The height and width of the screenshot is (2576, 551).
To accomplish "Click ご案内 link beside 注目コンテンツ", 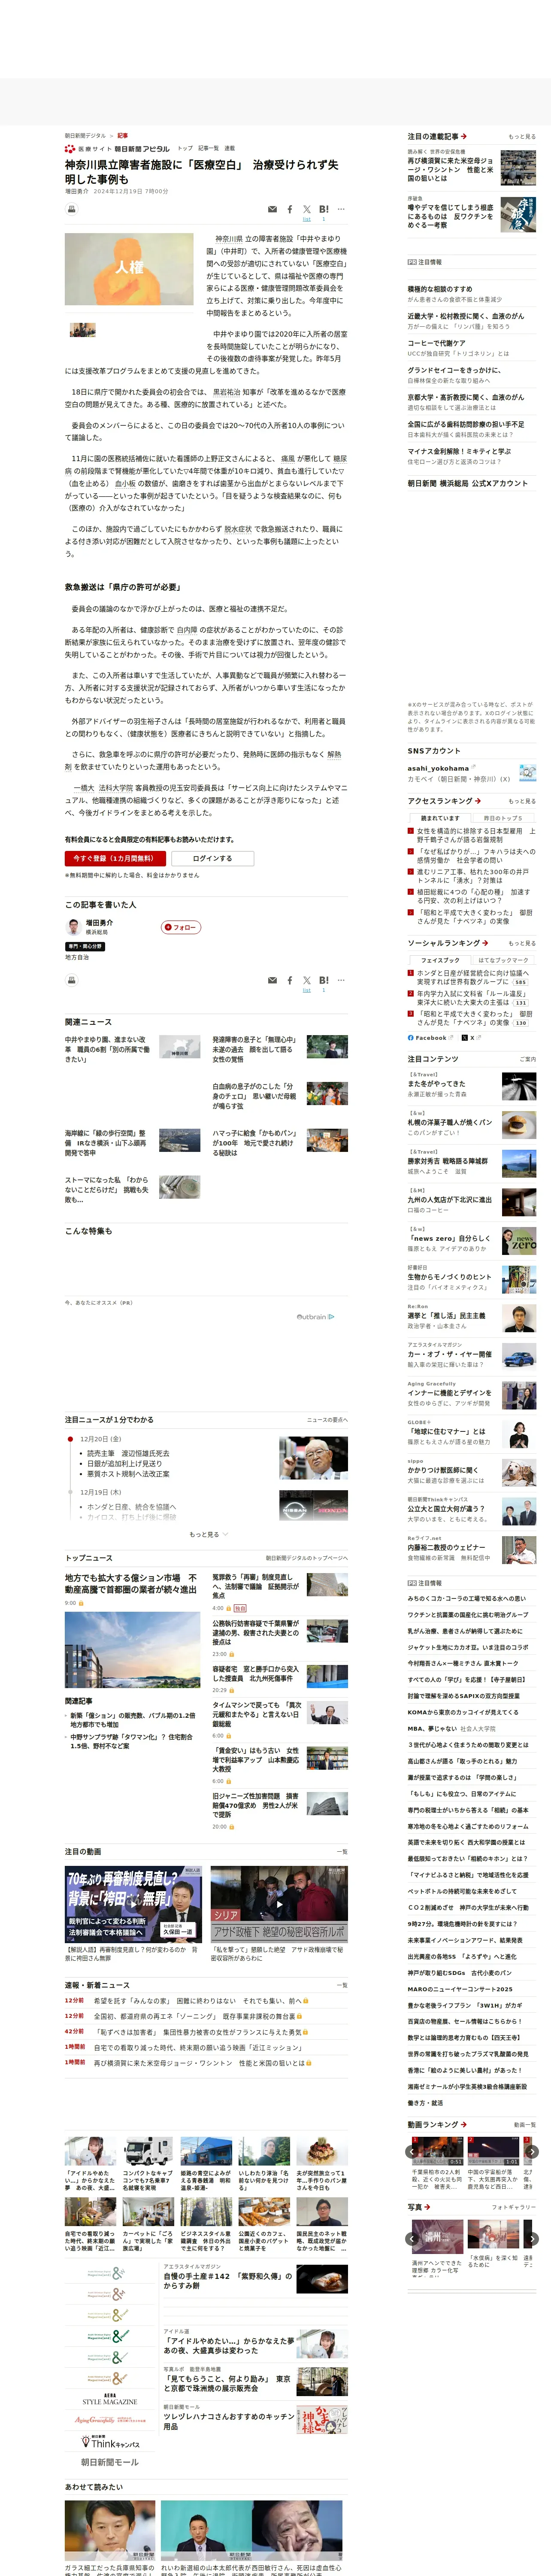I will 528,1059.
